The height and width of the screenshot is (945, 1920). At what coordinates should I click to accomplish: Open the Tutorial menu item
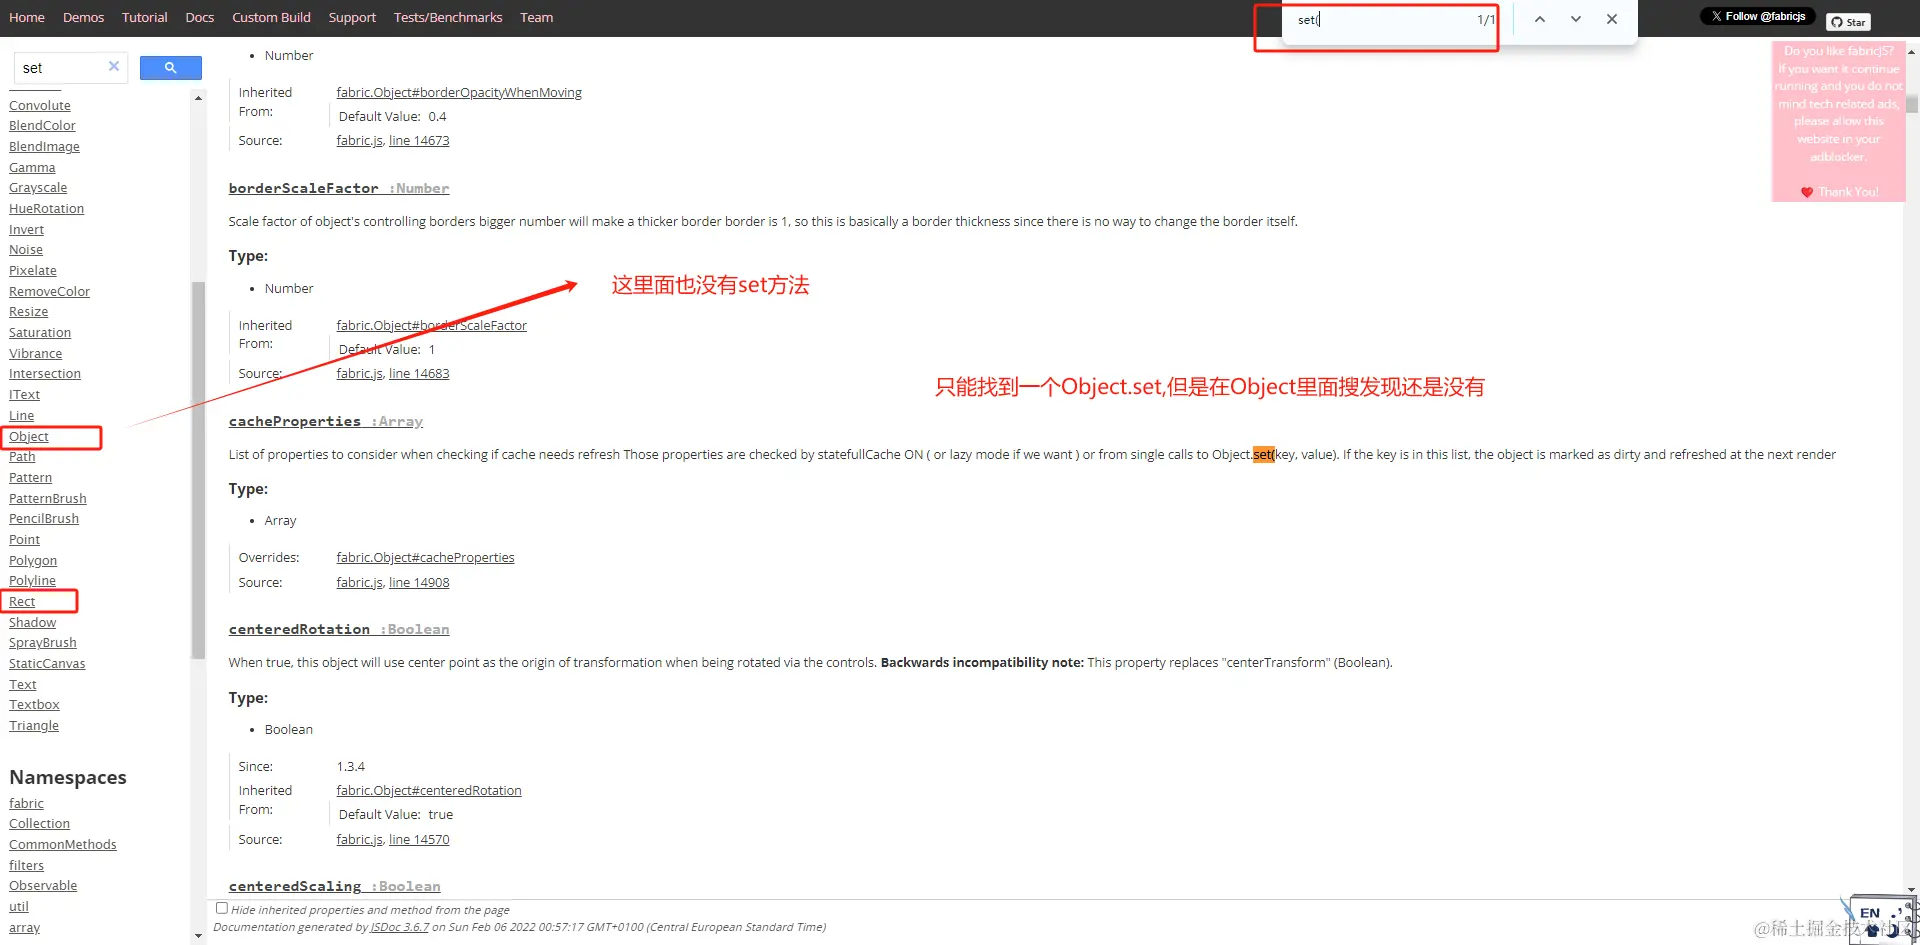[x=145, y=17]
